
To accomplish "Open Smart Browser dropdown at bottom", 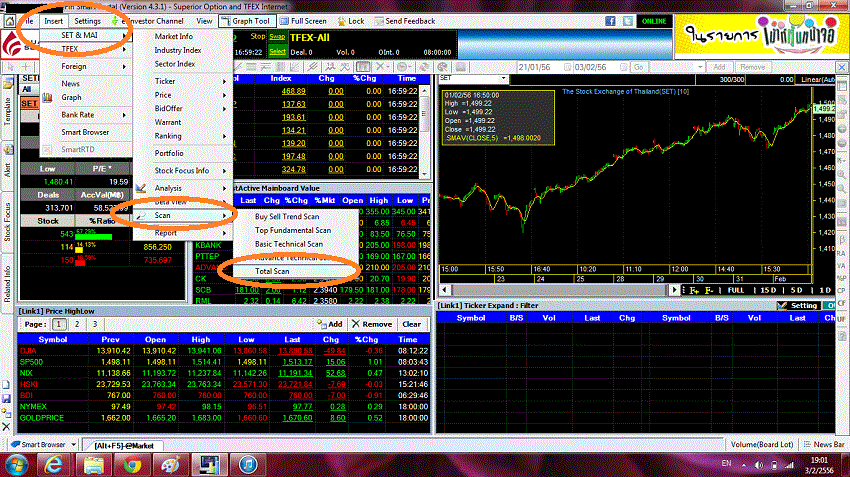I will pyautogui.click(x=73, y=444).
